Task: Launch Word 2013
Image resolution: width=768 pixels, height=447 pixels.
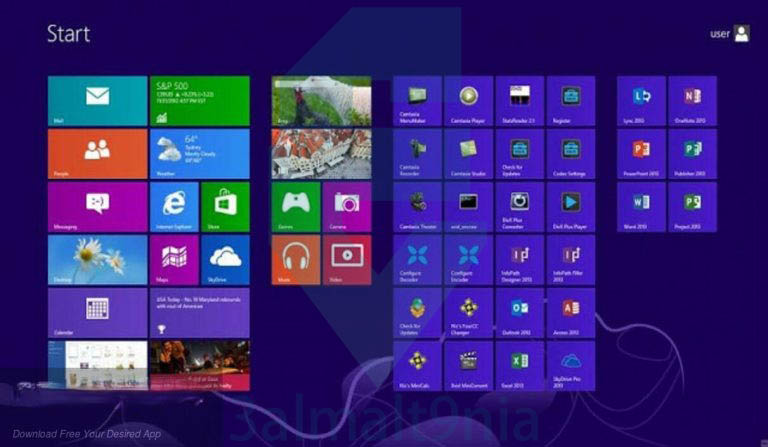Action: (x=641, y=207)
